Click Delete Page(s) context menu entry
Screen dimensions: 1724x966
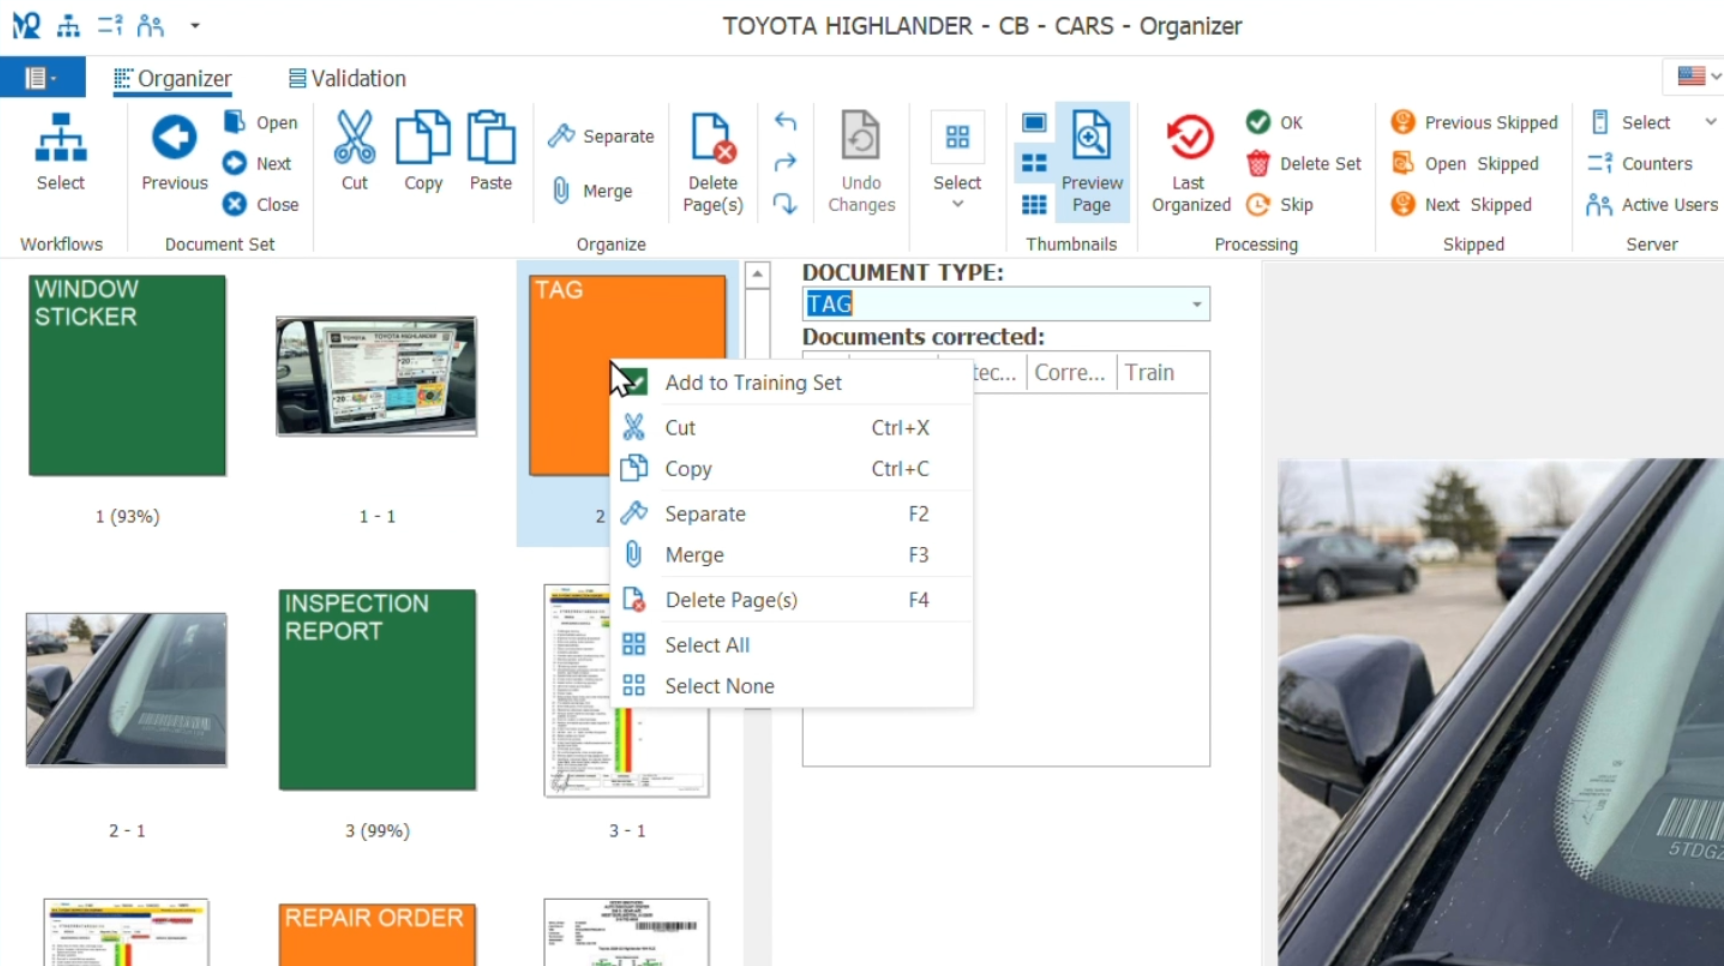coord(790,600)
